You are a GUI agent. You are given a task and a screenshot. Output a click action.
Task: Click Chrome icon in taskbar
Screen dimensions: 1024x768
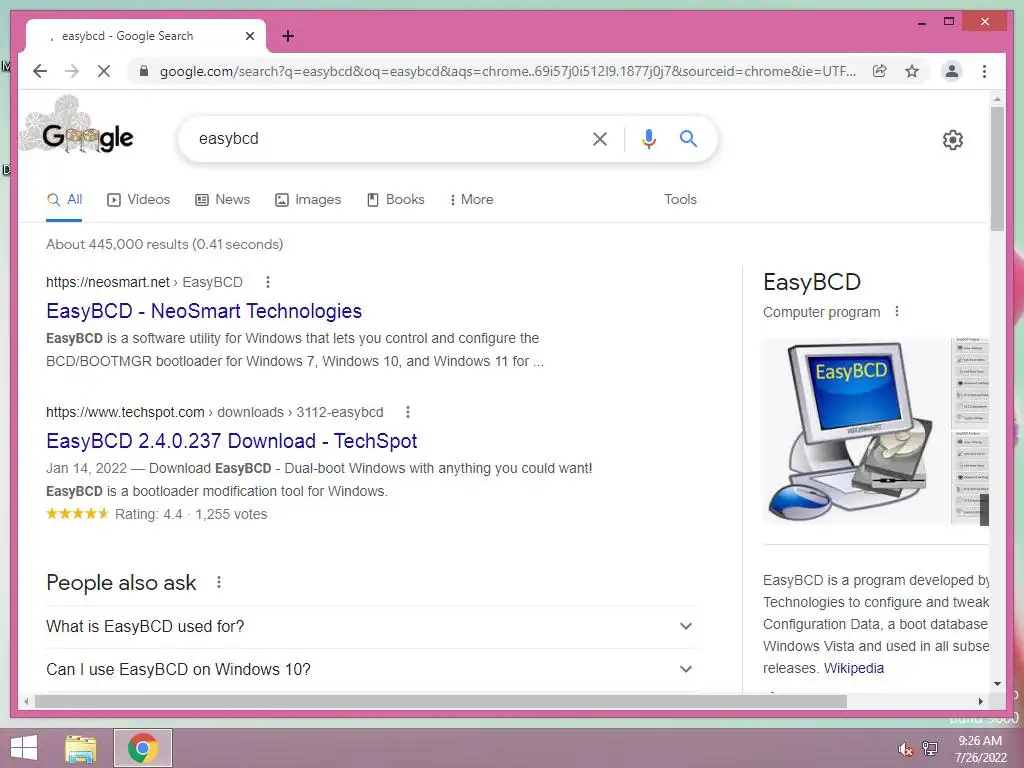pos(143,748)
